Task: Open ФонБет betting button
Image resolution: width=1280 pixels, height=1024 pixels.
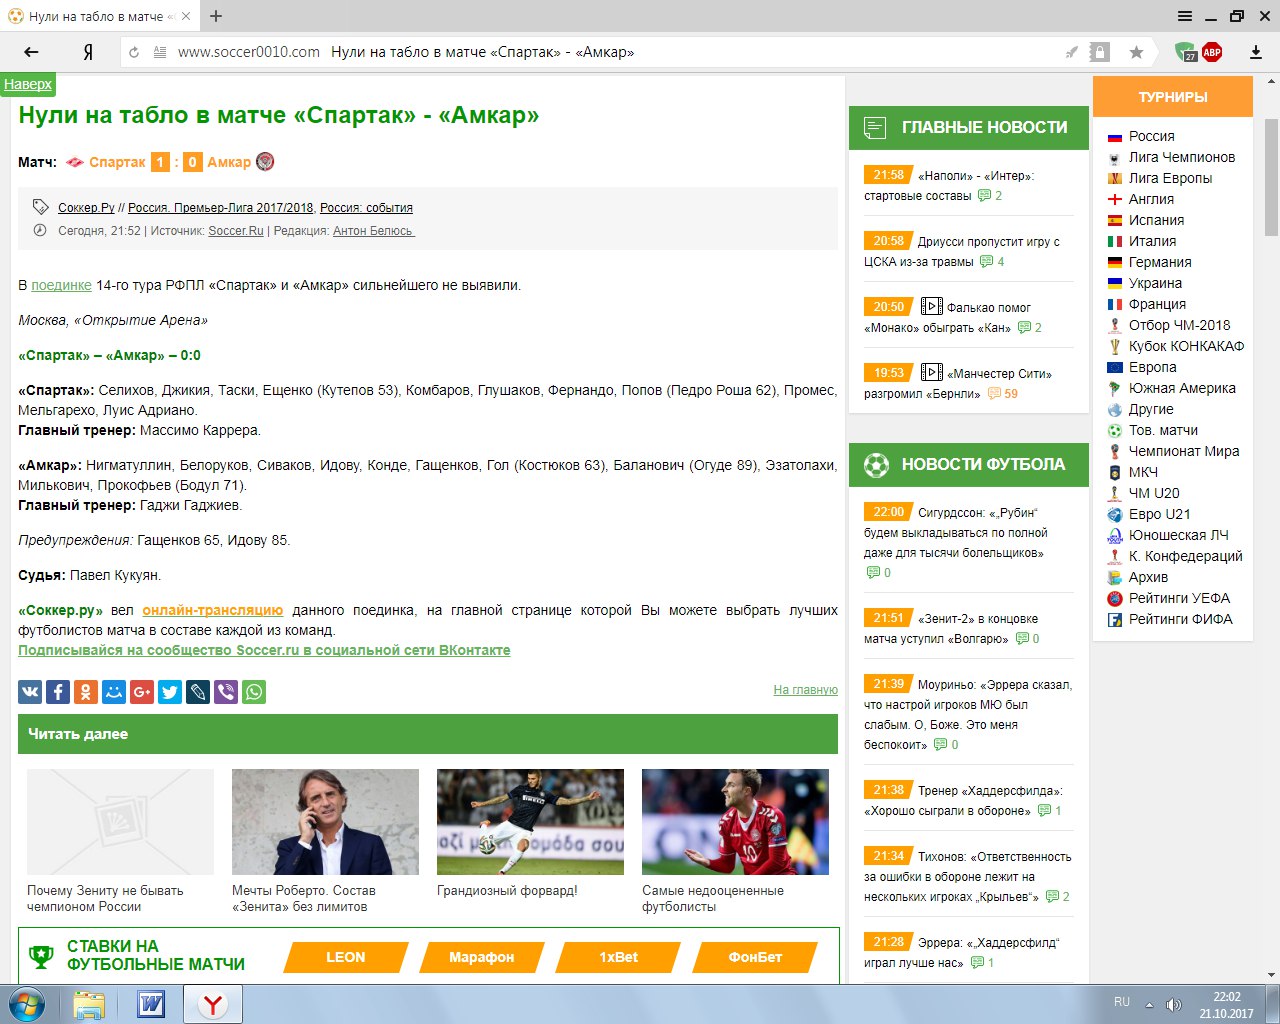Action: pyautogui.click(x=755, y=957)
